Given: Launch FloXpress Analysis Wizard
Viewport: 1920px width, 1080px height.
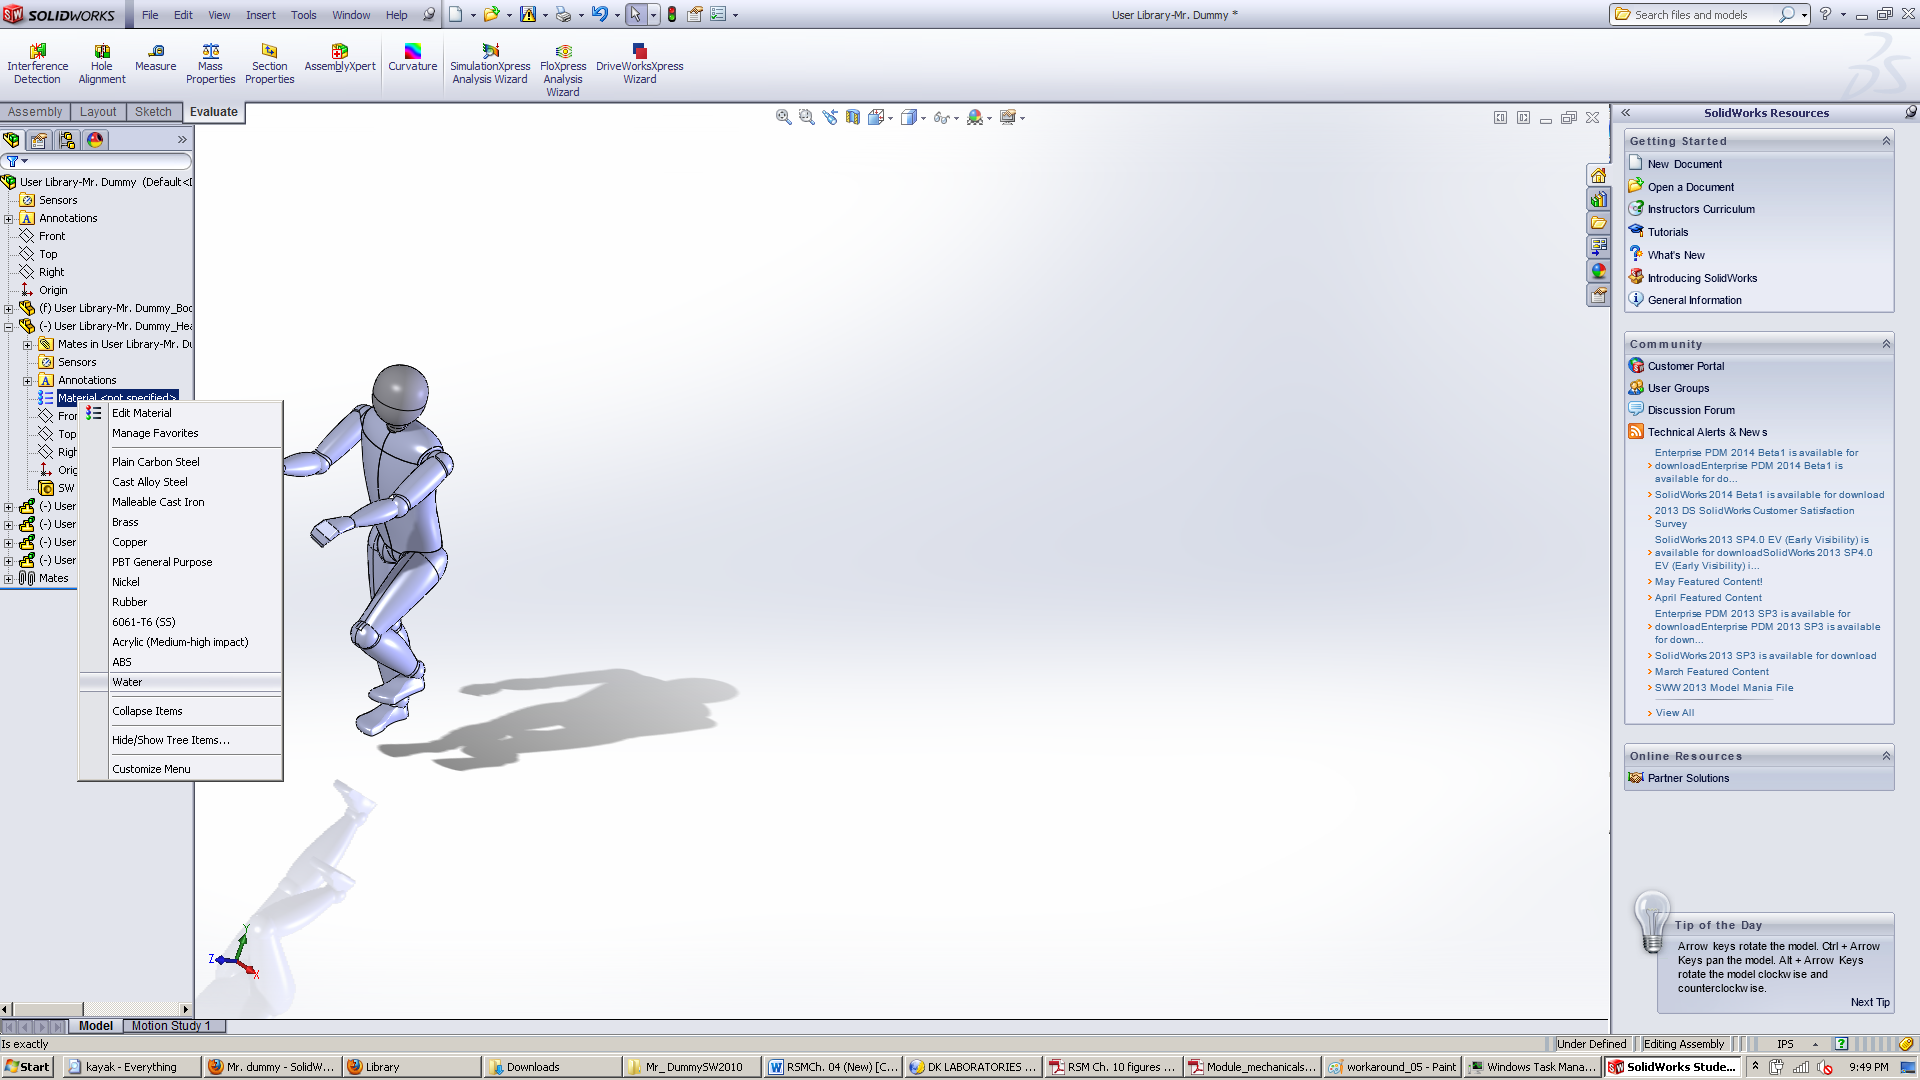Looking at the screenshot, I should click(563, 70).
